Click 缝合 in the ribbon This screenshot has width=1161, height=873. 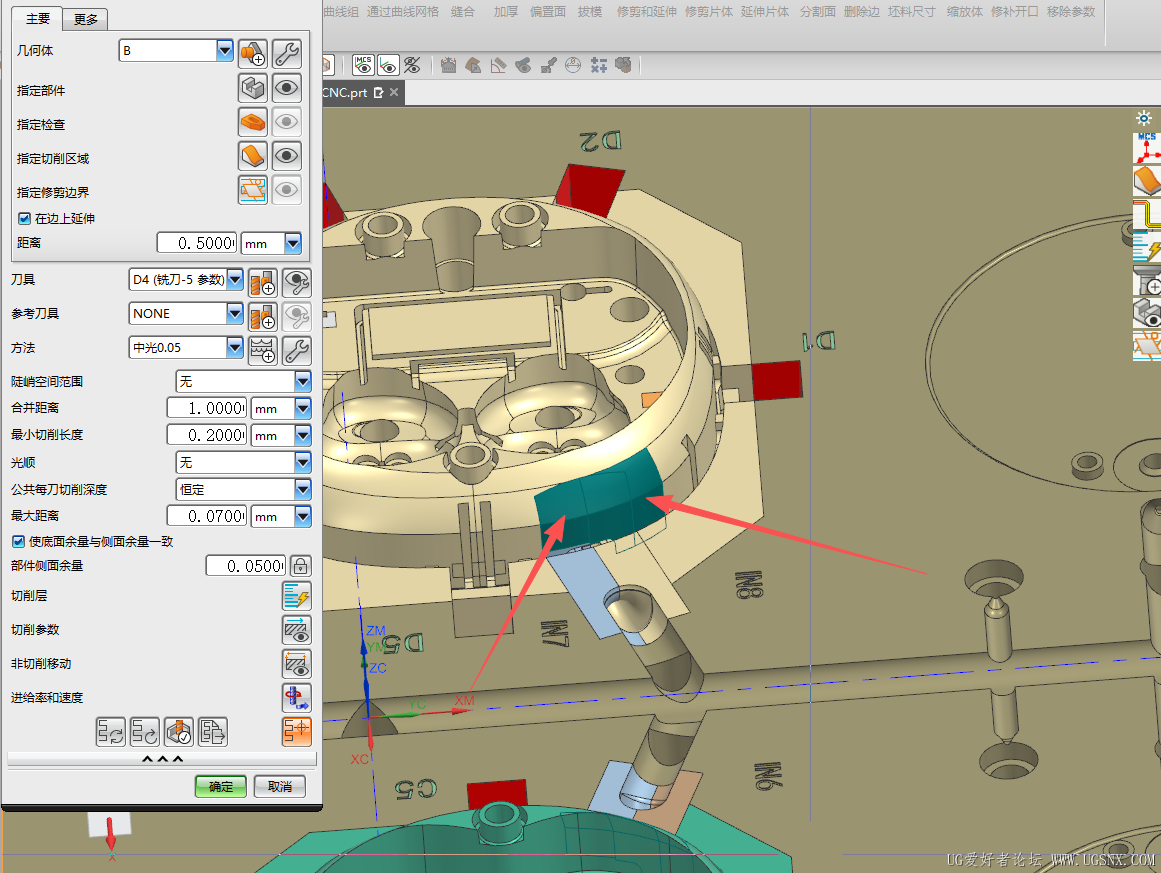[463, 12]
